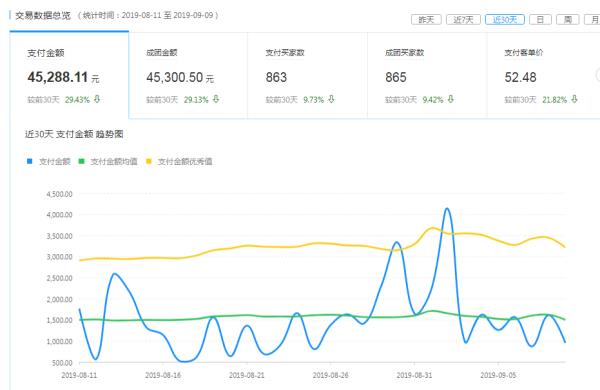Screen dimensions: 600x390
Task: Click the blue line's highest peak above 4,000
Action: point(447,209)
